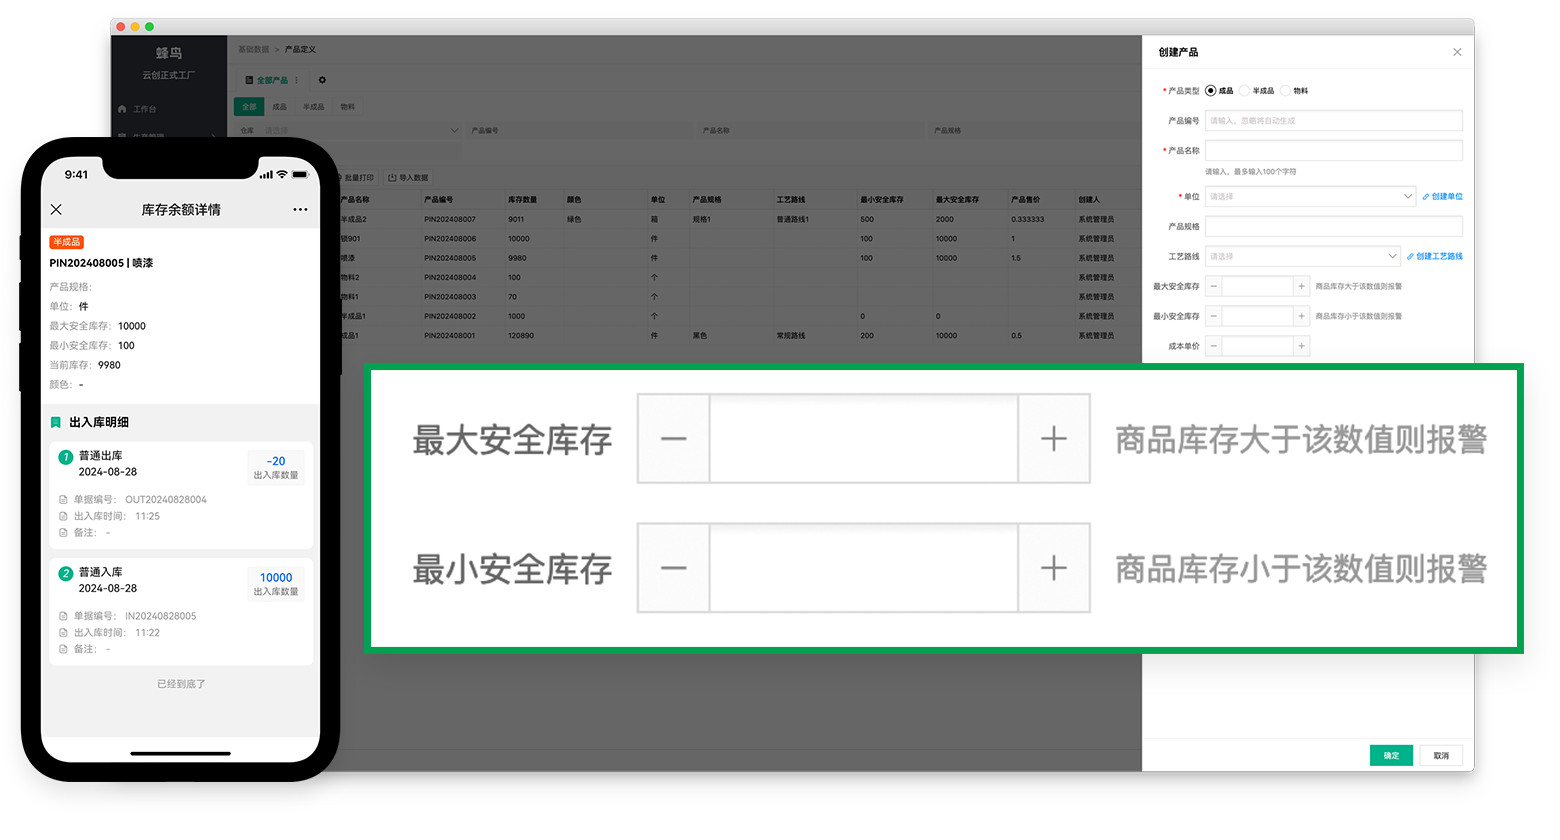
Task: Click the gear settings icon beside 全部产品
Action: pos(322,80)
